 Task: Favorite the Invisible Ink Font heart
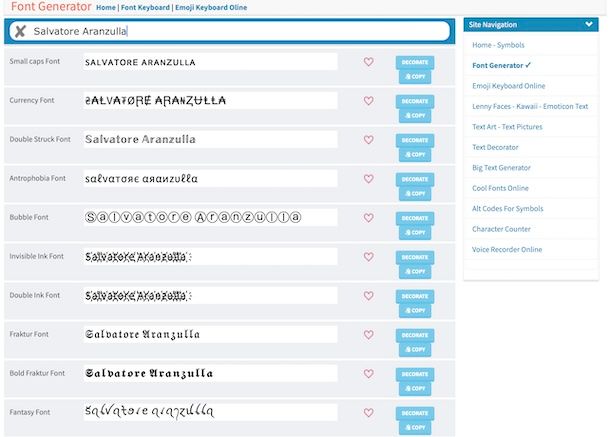click(x=368, y=257)
